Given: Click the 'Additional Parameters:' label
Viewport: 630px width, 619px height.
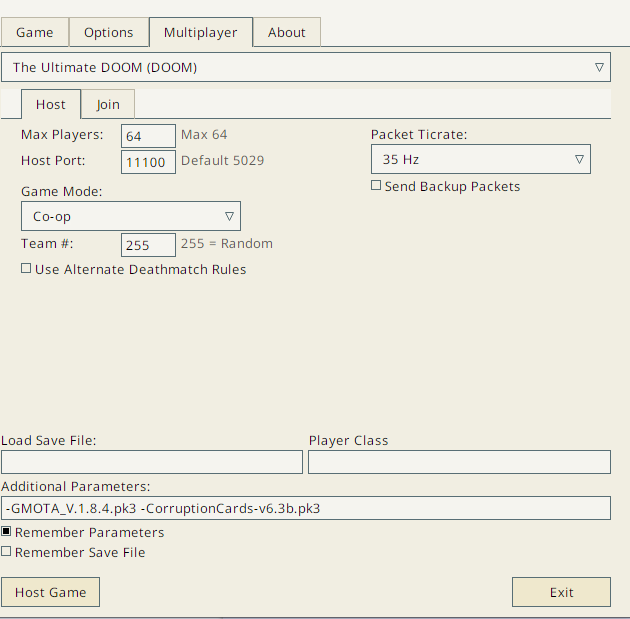Looking at the screenshot, I should tap(76, 486).
